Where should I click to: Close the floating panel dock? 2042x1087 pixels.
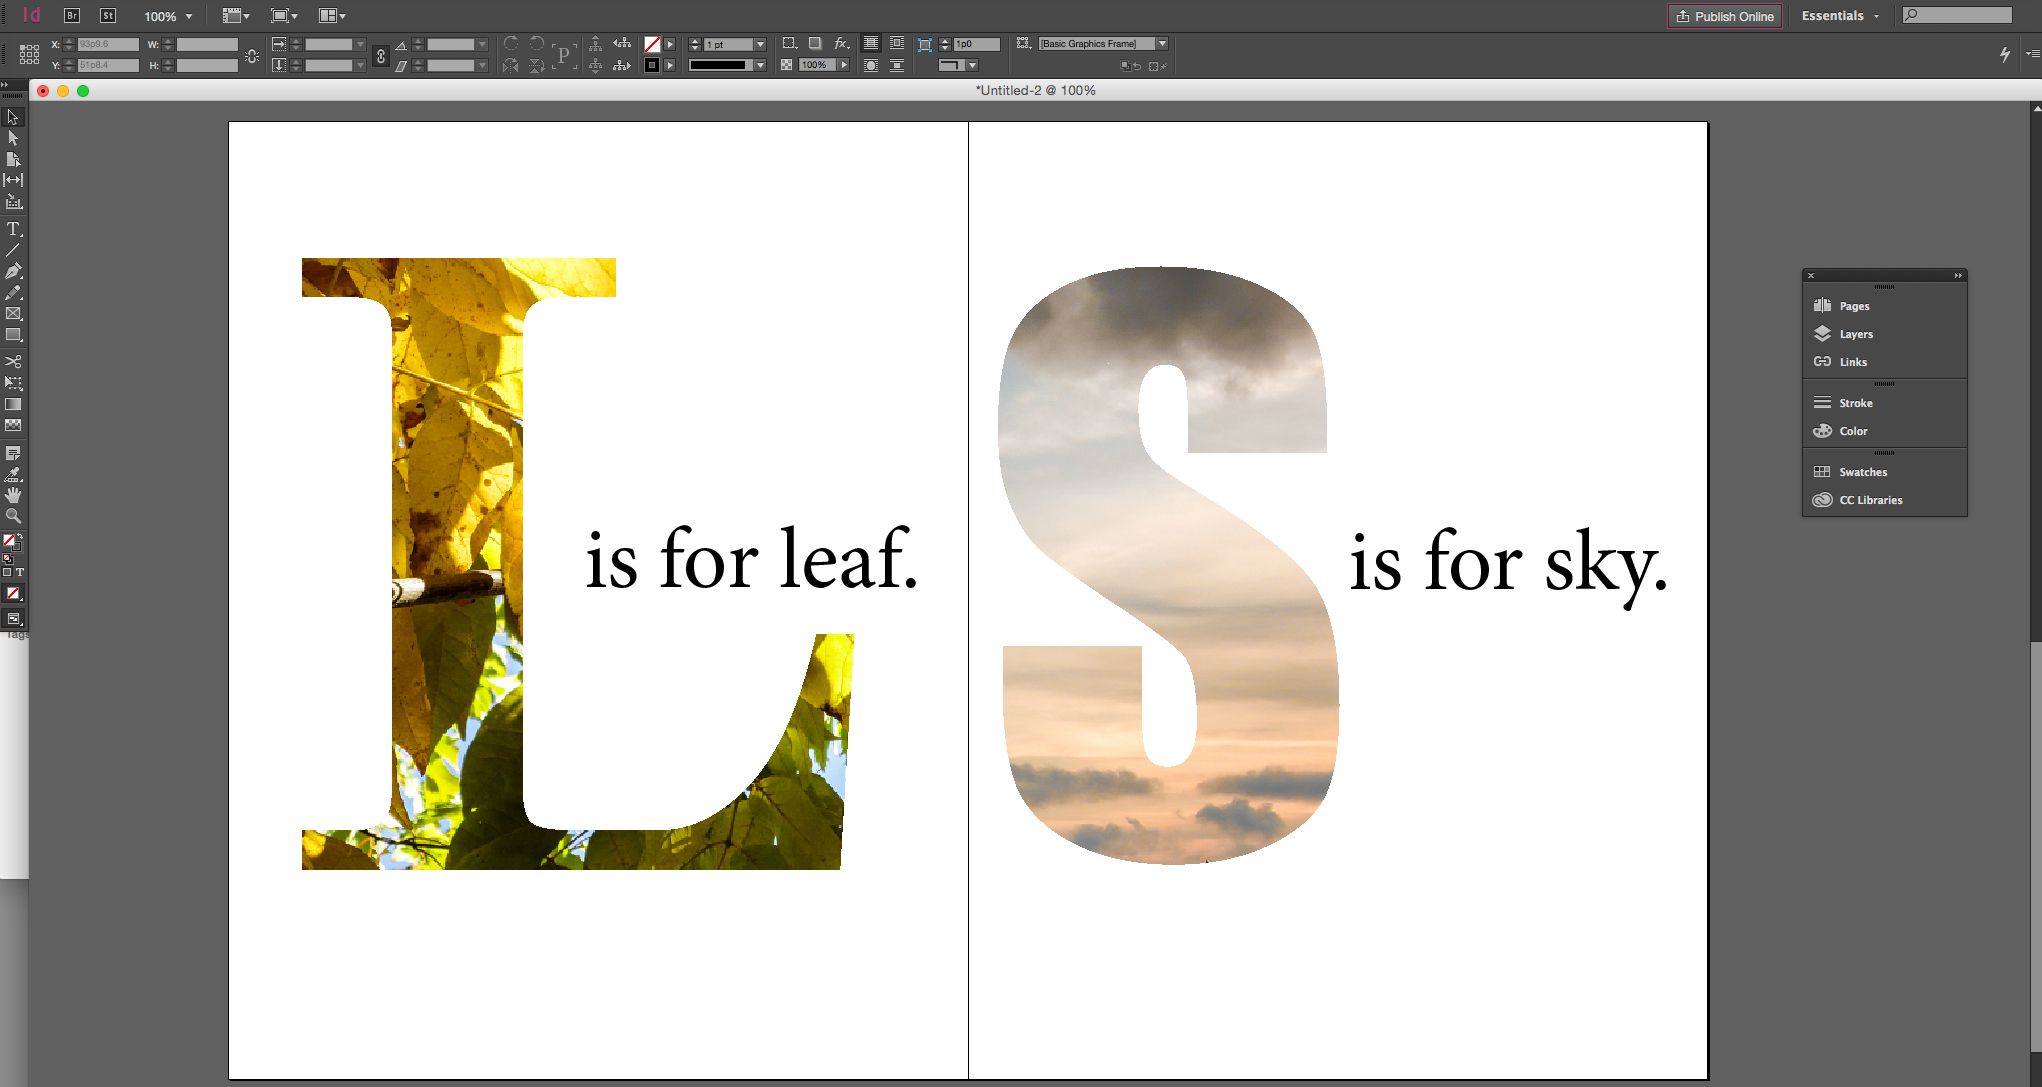pyautogui.click(x=1811, y=275)
